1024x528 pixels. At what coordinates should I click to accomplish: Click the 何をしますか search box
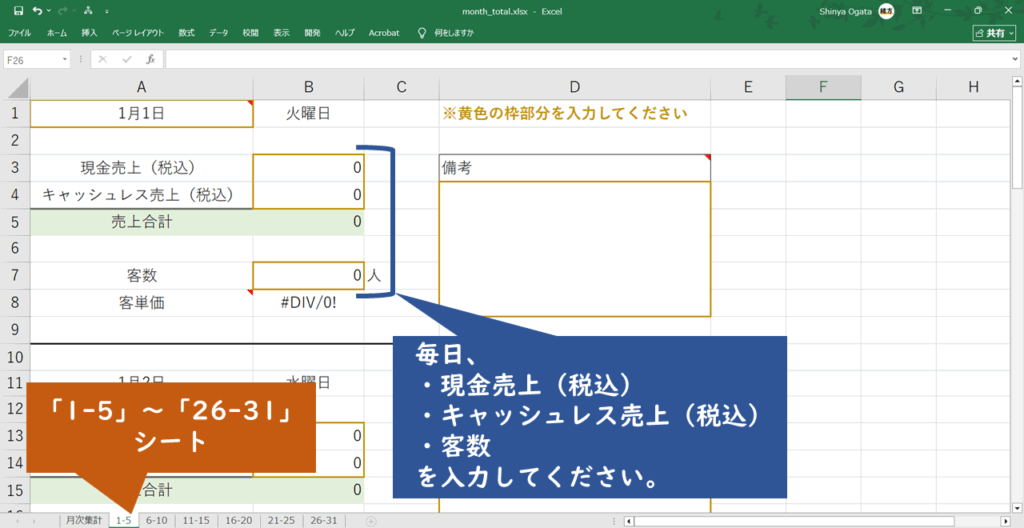tap(462, 33)
